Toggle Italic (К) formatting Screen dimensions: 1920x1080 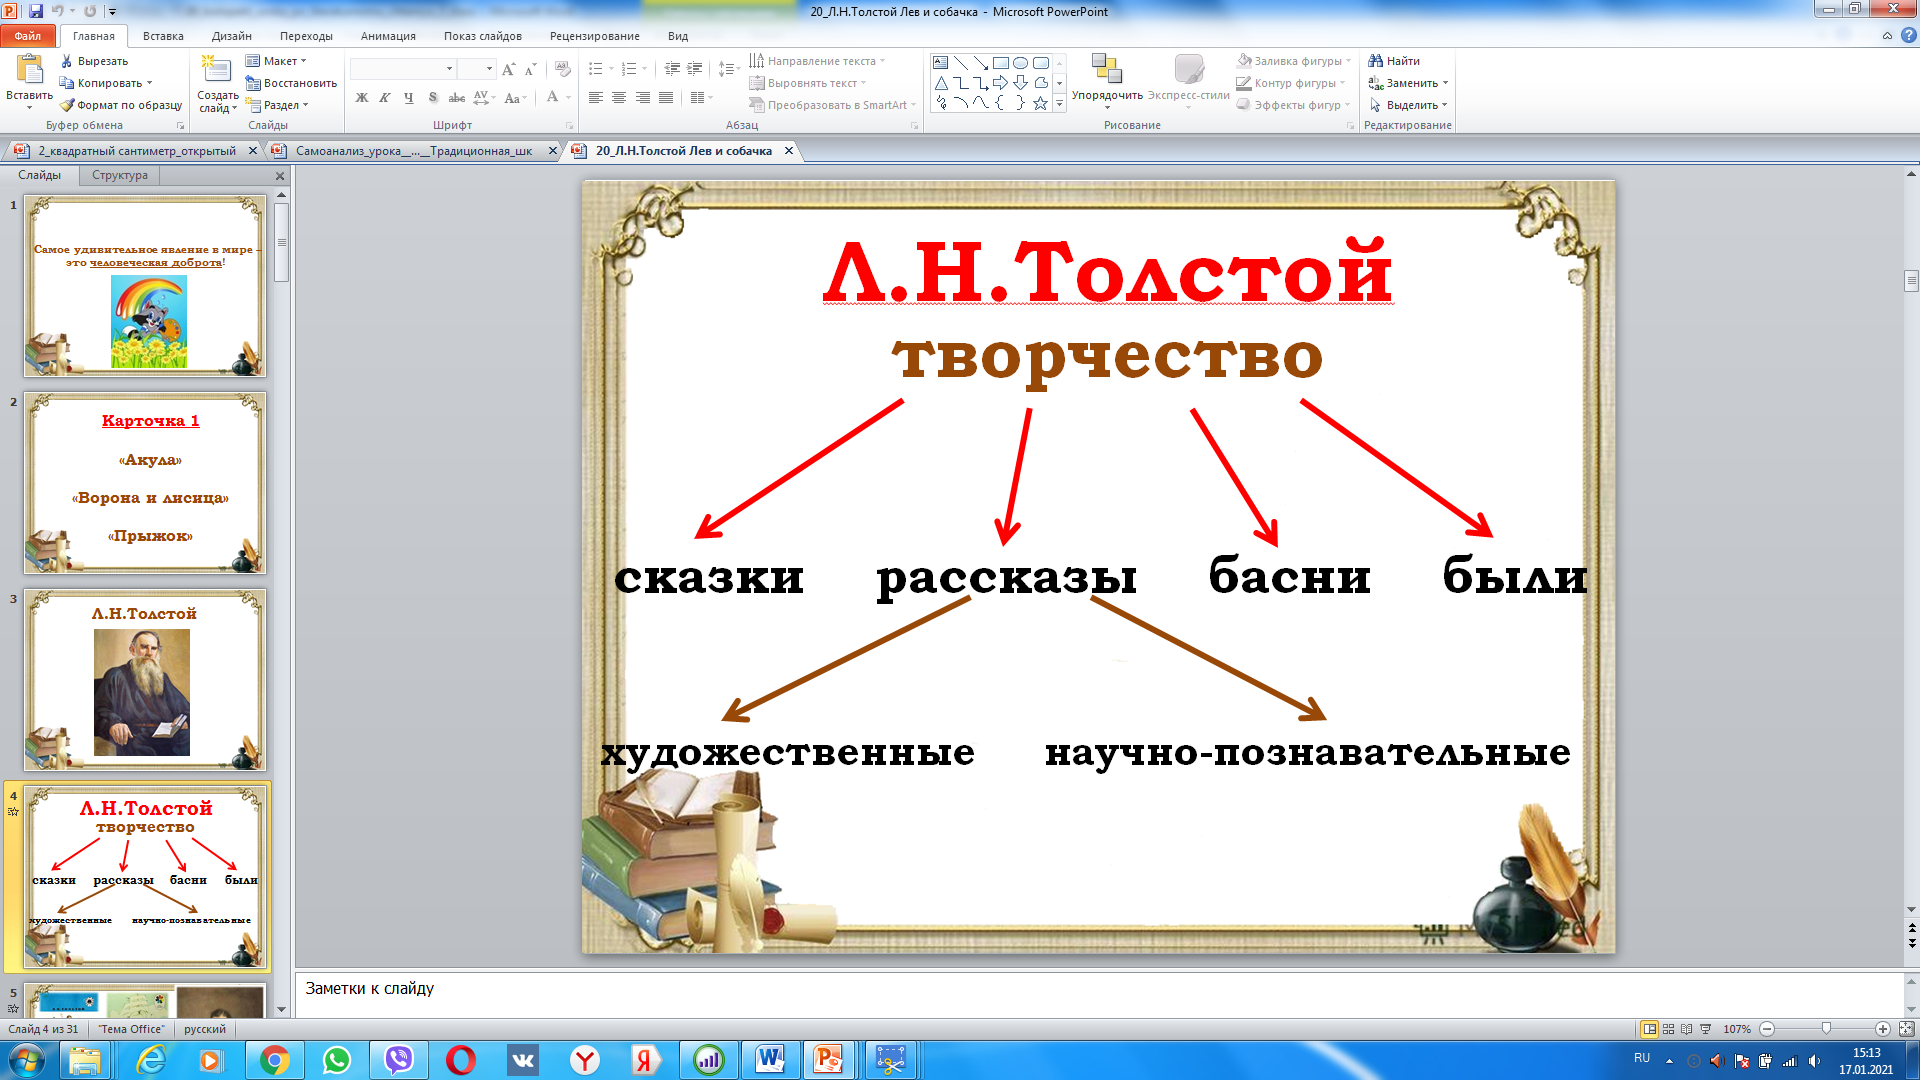coord(385,98)
